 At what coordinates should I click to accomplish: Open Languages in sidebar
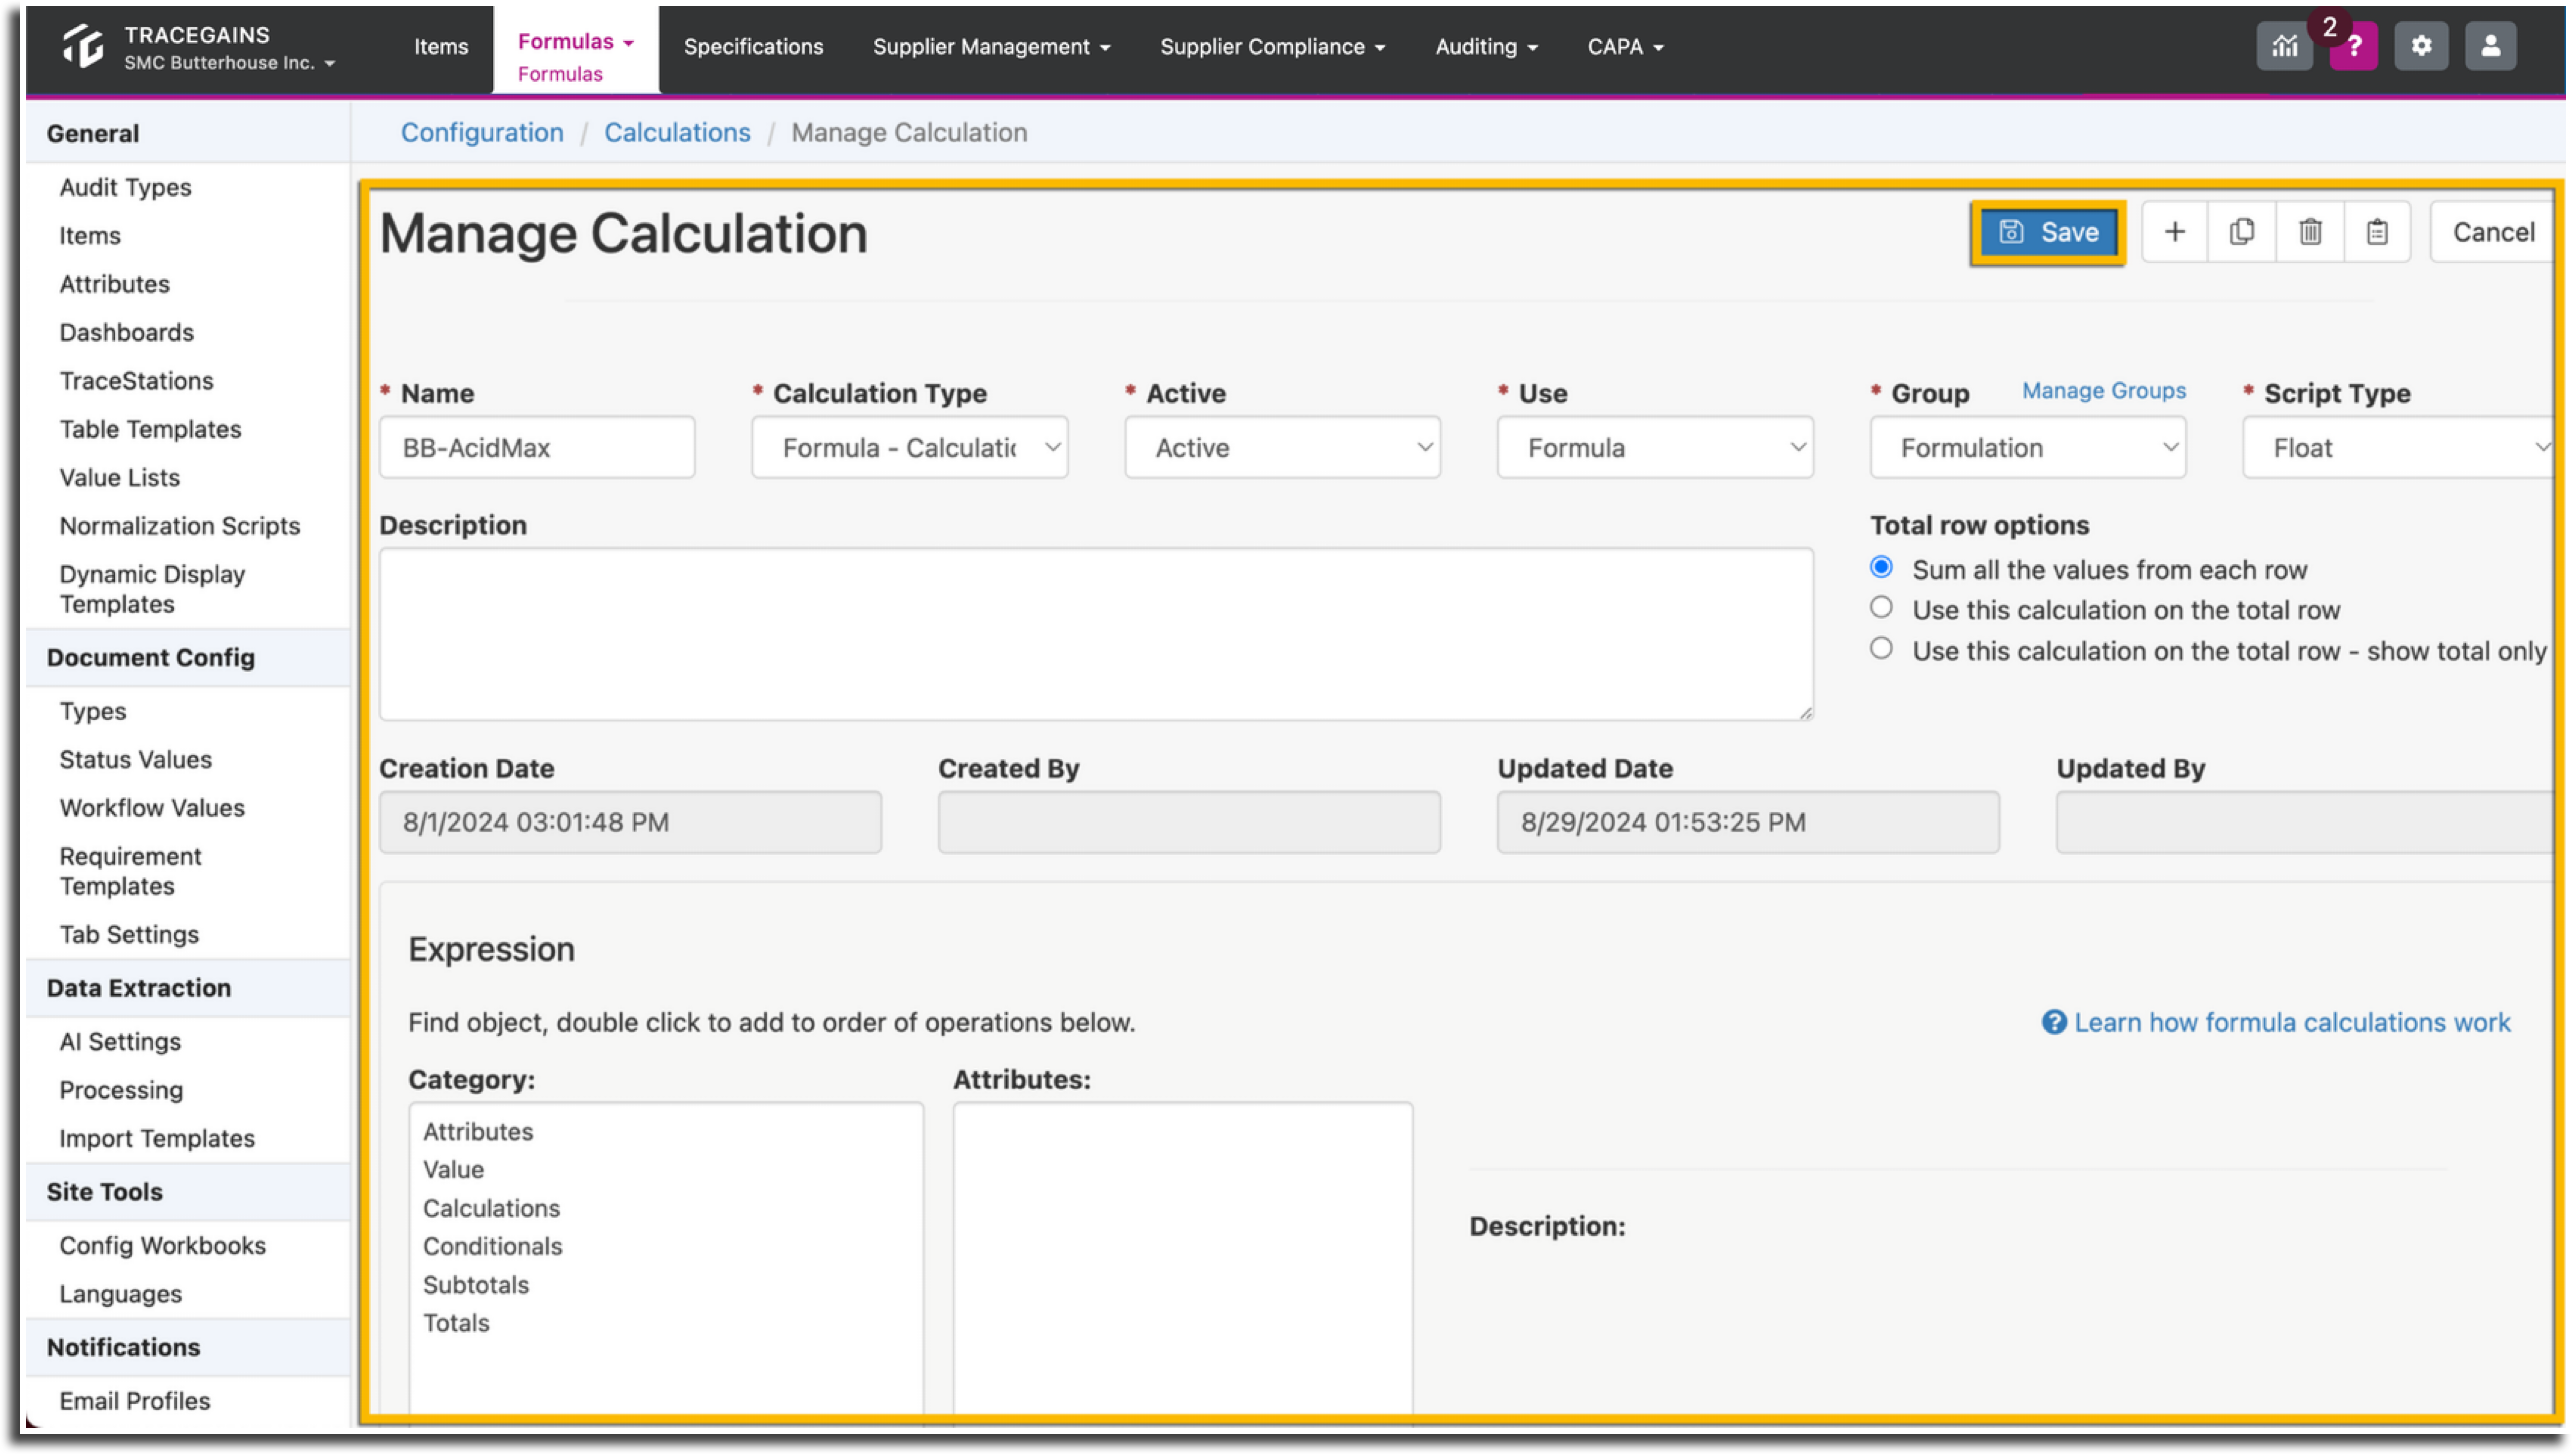(120, 1293)
